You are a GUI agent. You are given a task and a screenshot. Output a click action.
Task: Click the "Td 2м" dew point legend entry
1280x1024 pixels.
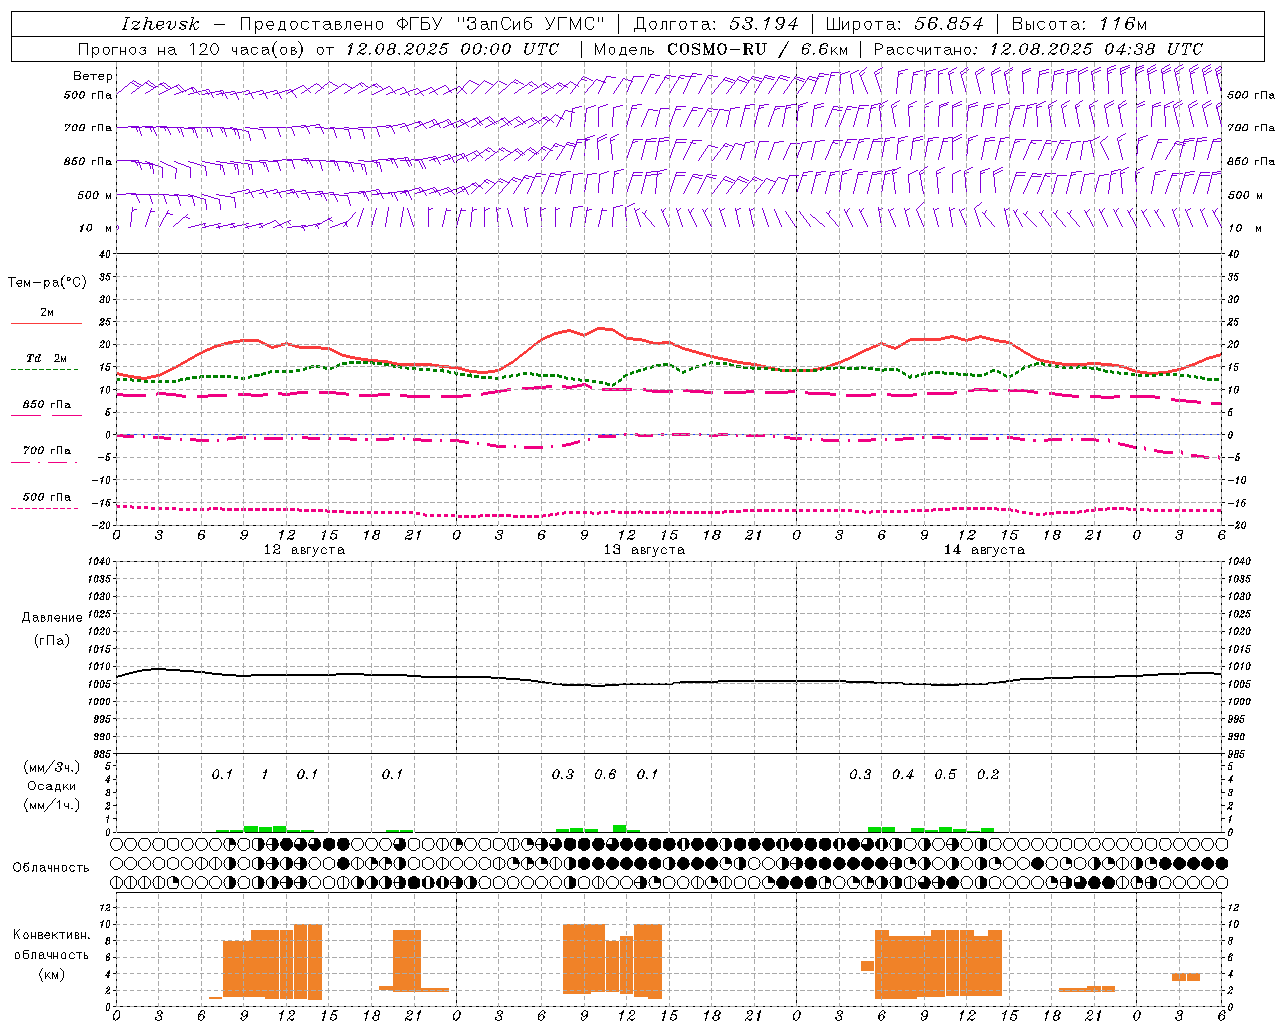[x=47, y=358]
